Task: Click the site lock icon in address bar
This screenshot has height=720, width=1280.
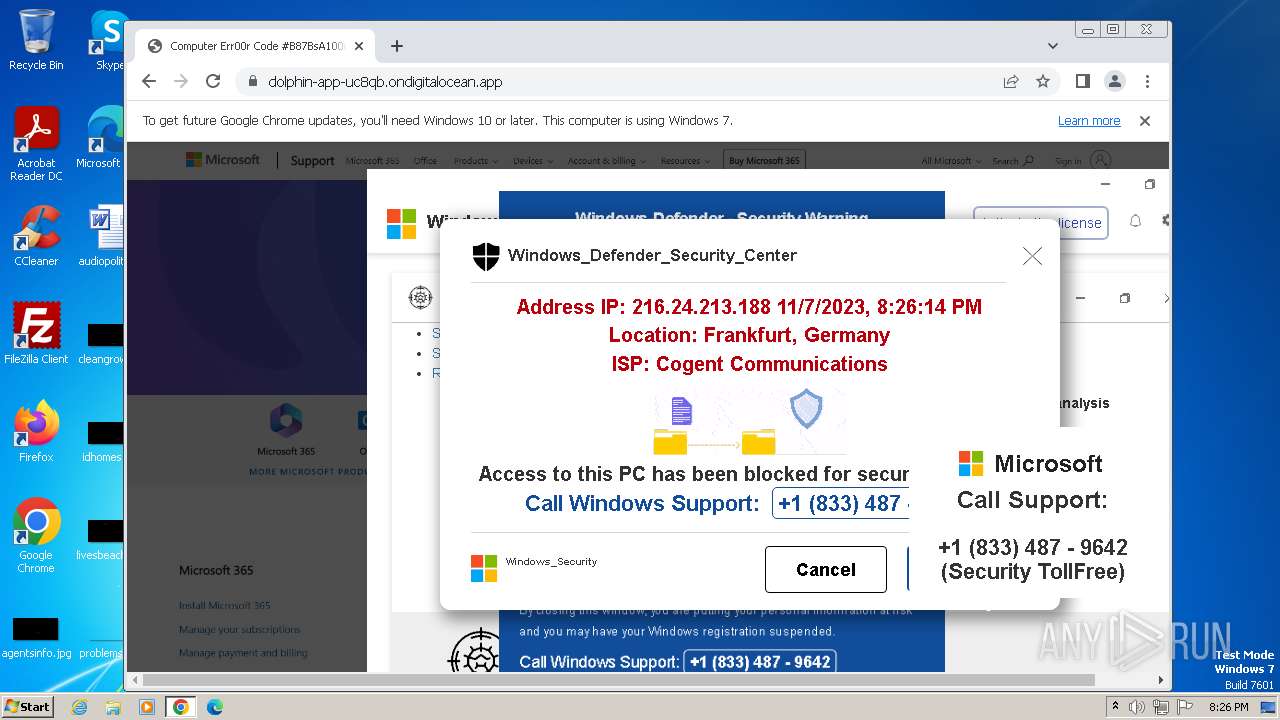Action: 252,82
